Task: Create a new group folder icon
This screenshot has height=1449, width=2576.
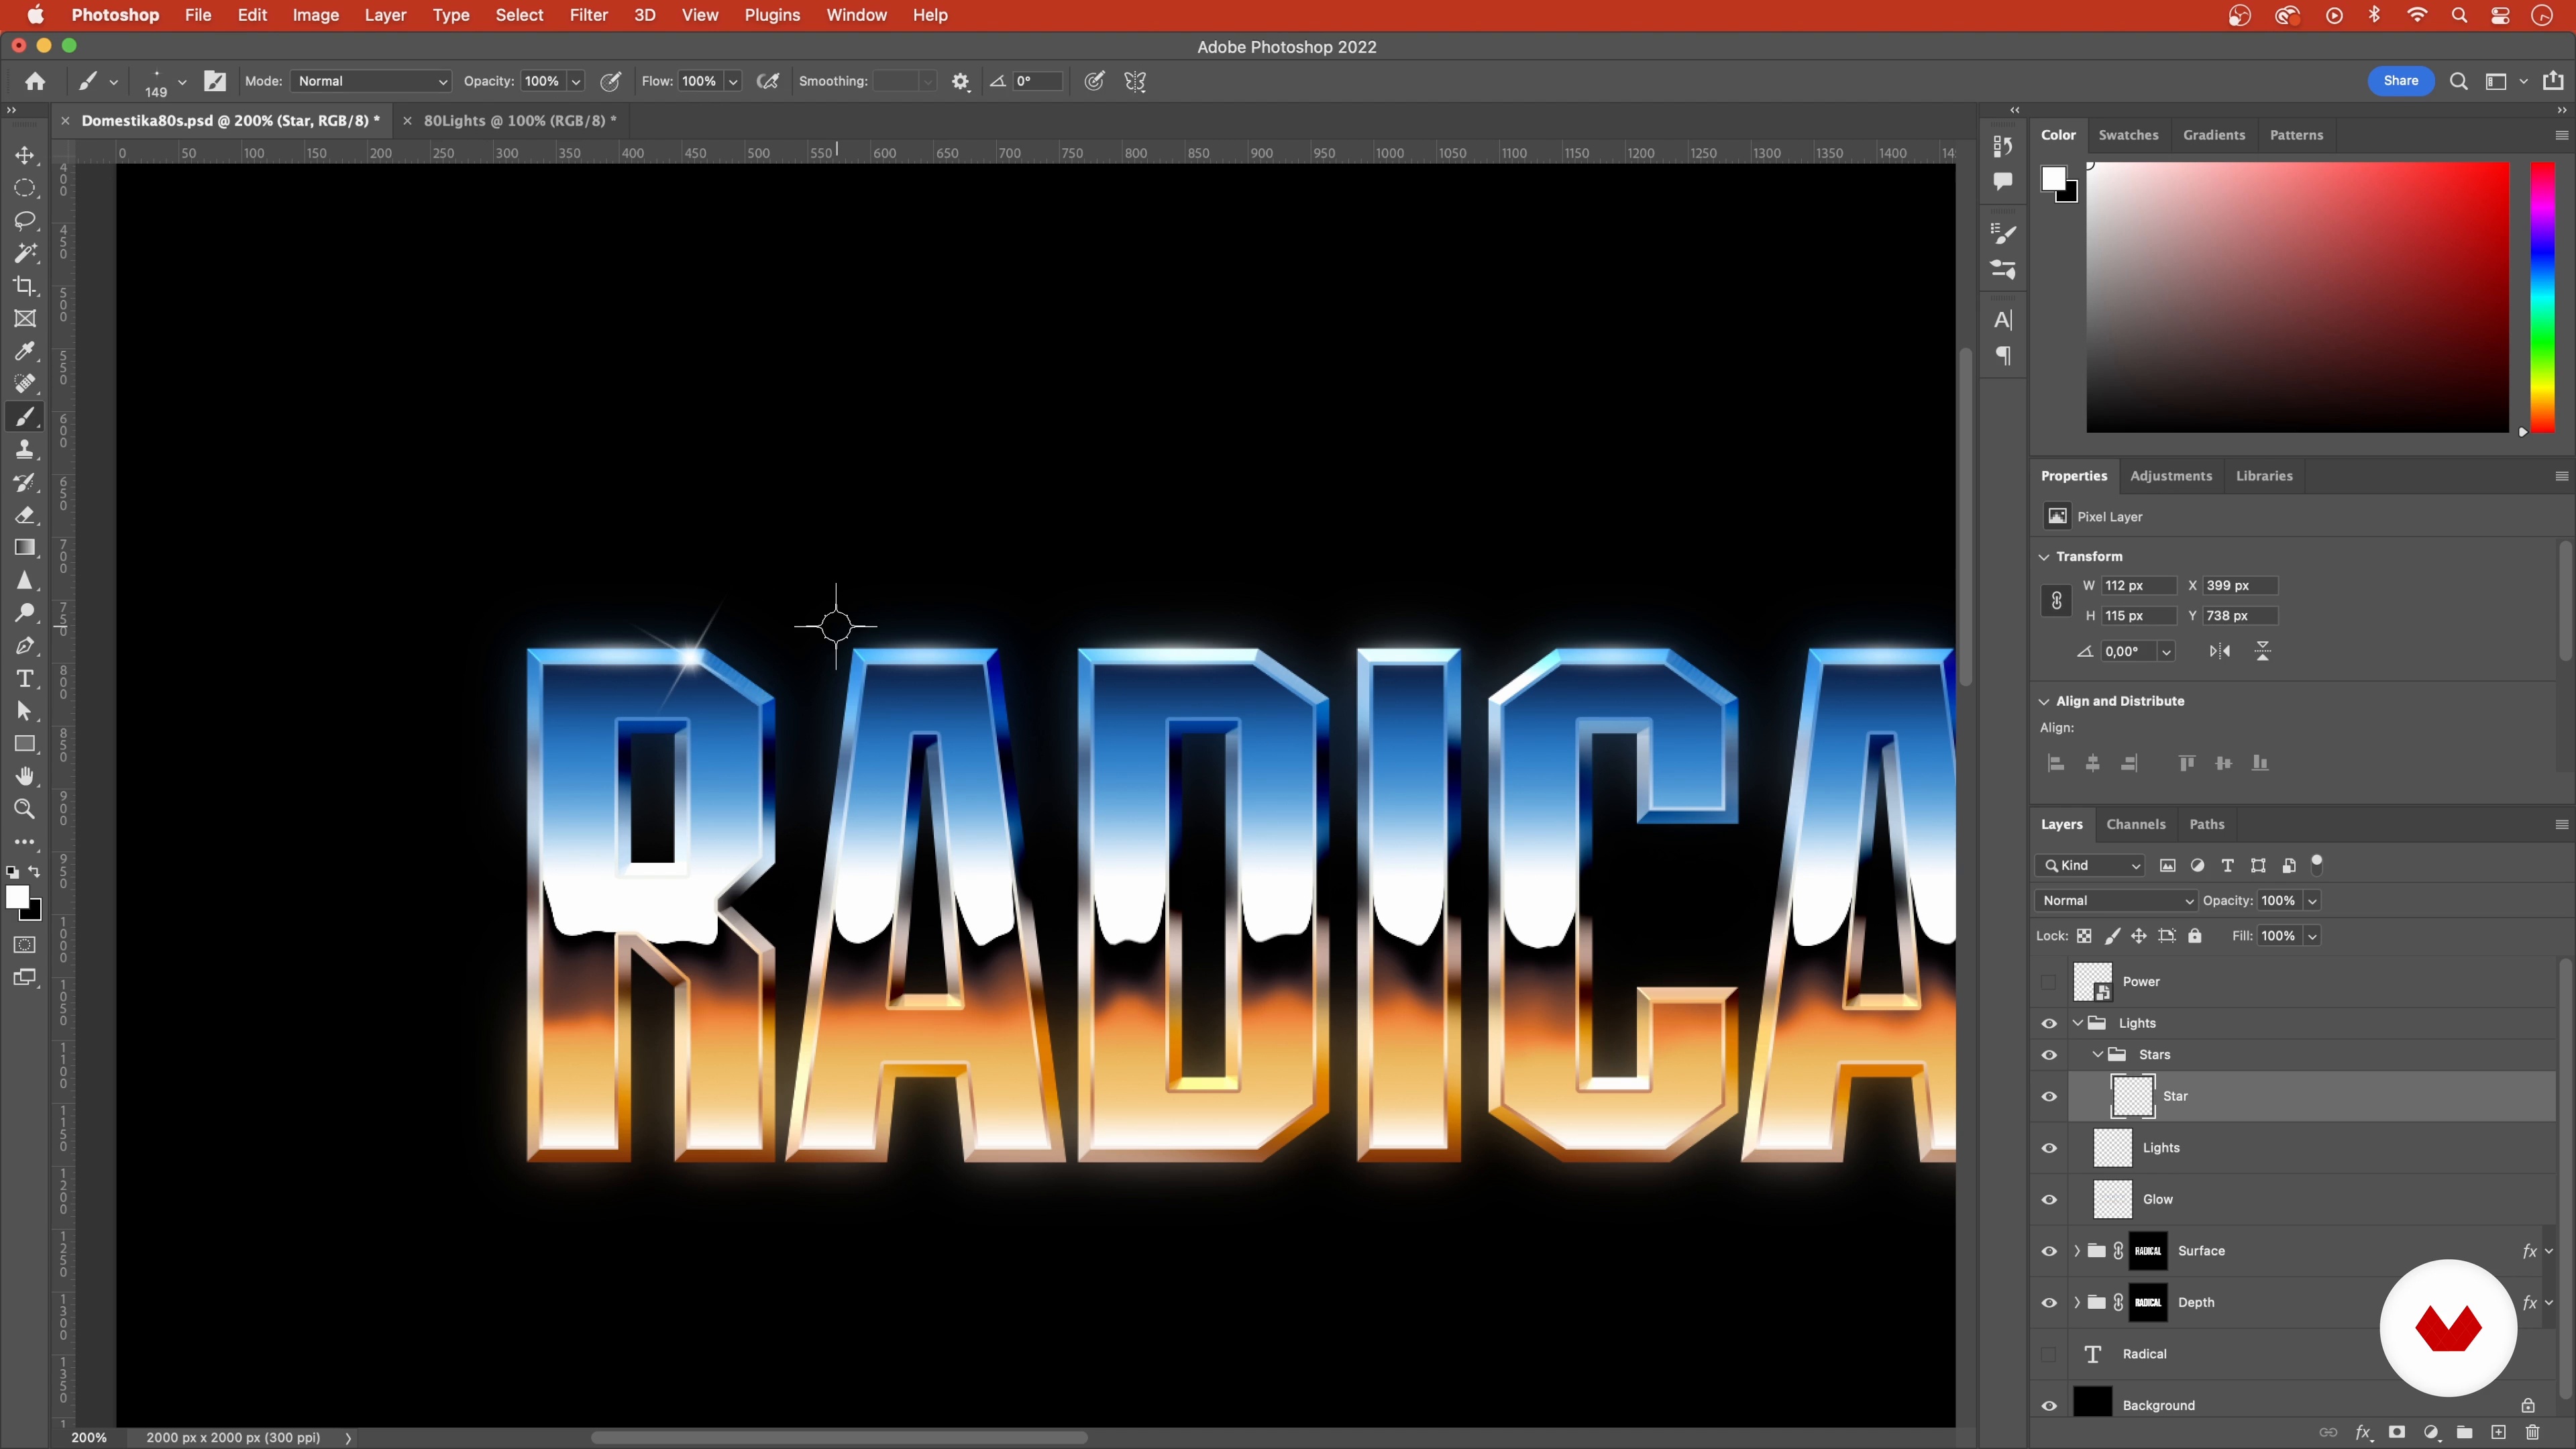Action: click(2464, 1432)
